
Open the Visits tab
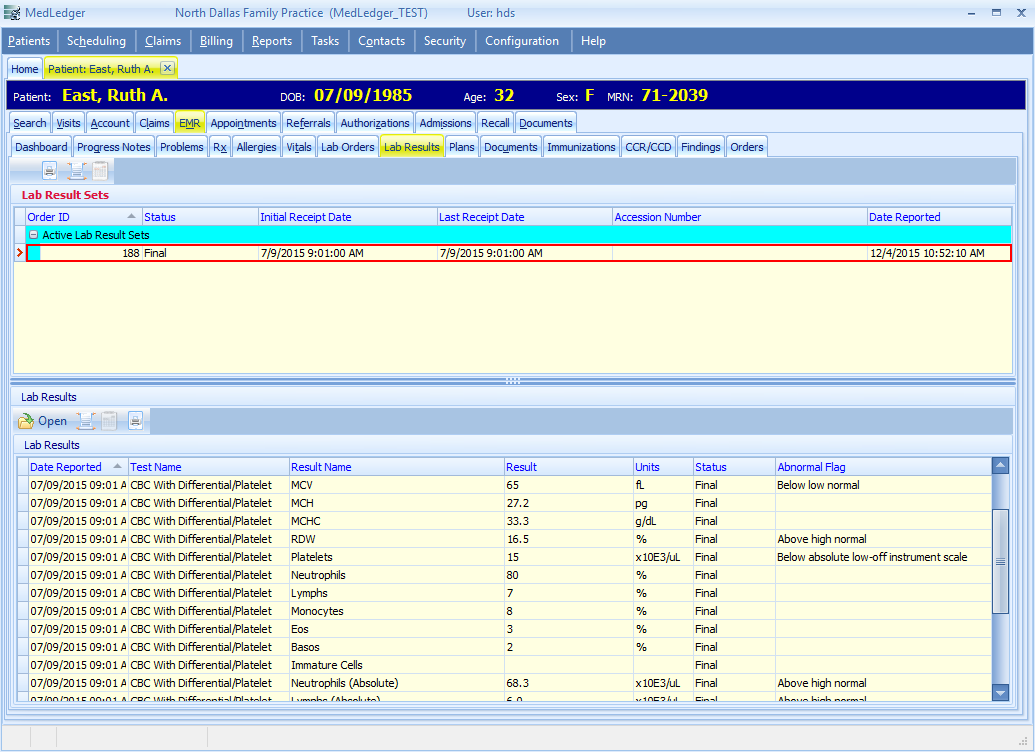pyautogui.click(x=68, y=123)
